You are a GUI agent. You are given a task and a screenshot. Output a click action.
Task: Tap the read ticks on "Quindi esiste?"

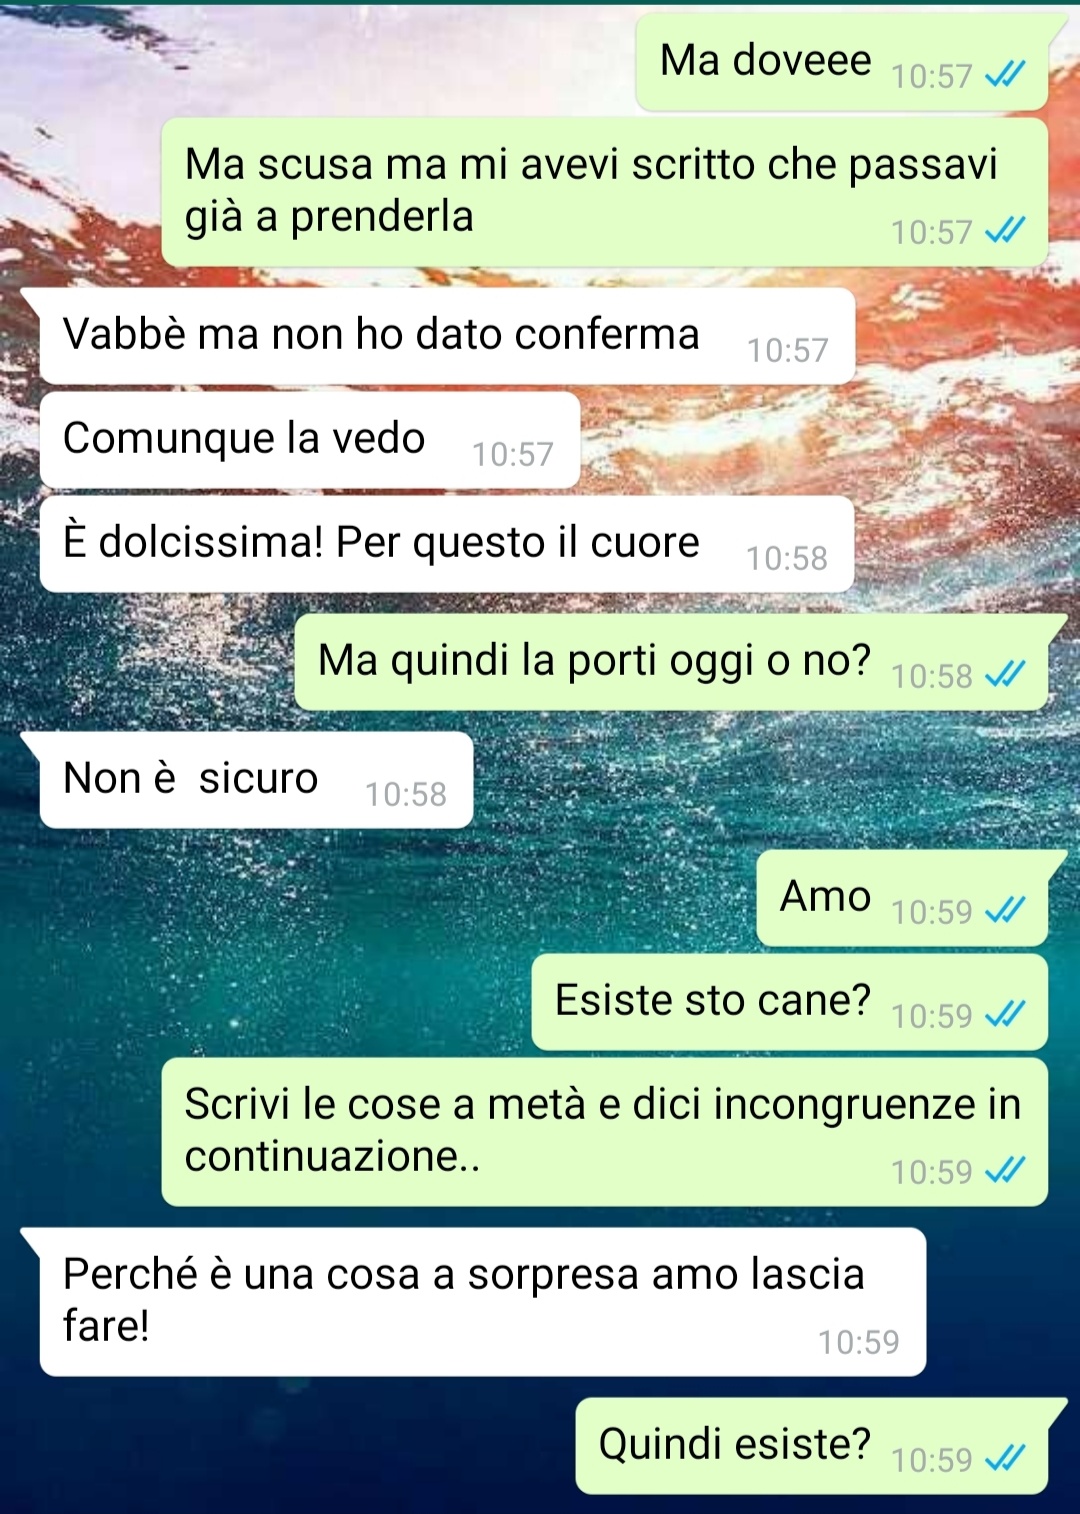(x=1005, y=1459)
